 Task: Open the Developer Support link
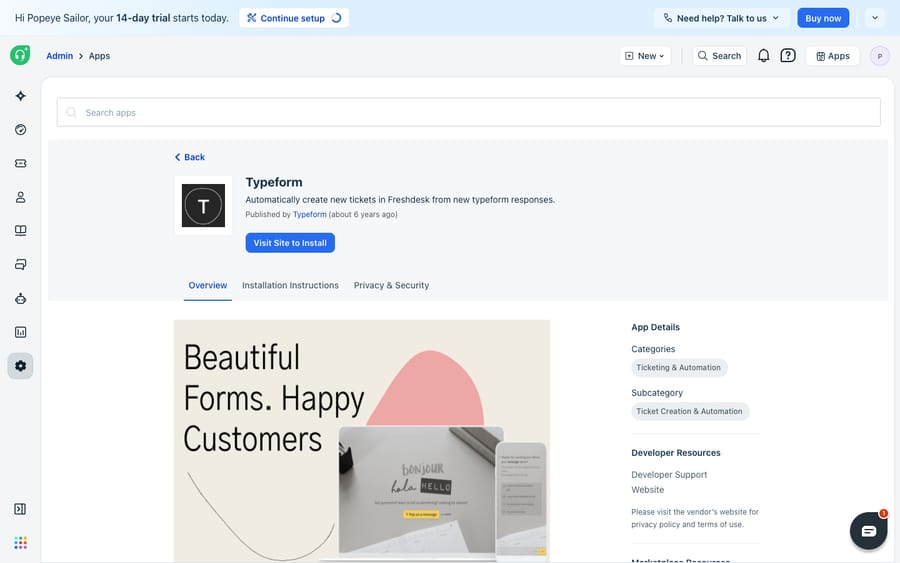(x=669, y=475)
